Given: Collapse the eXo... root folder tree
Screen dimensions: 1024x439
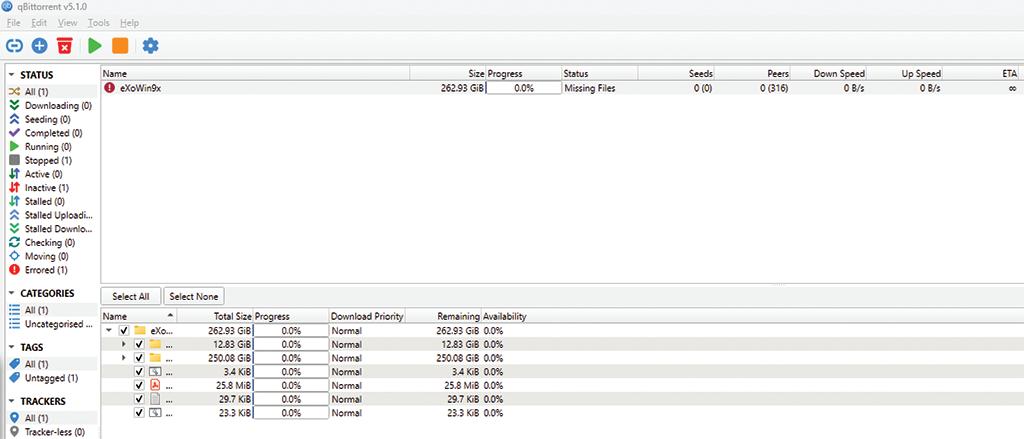Looking at the screenshot, I should click(109, 331).
